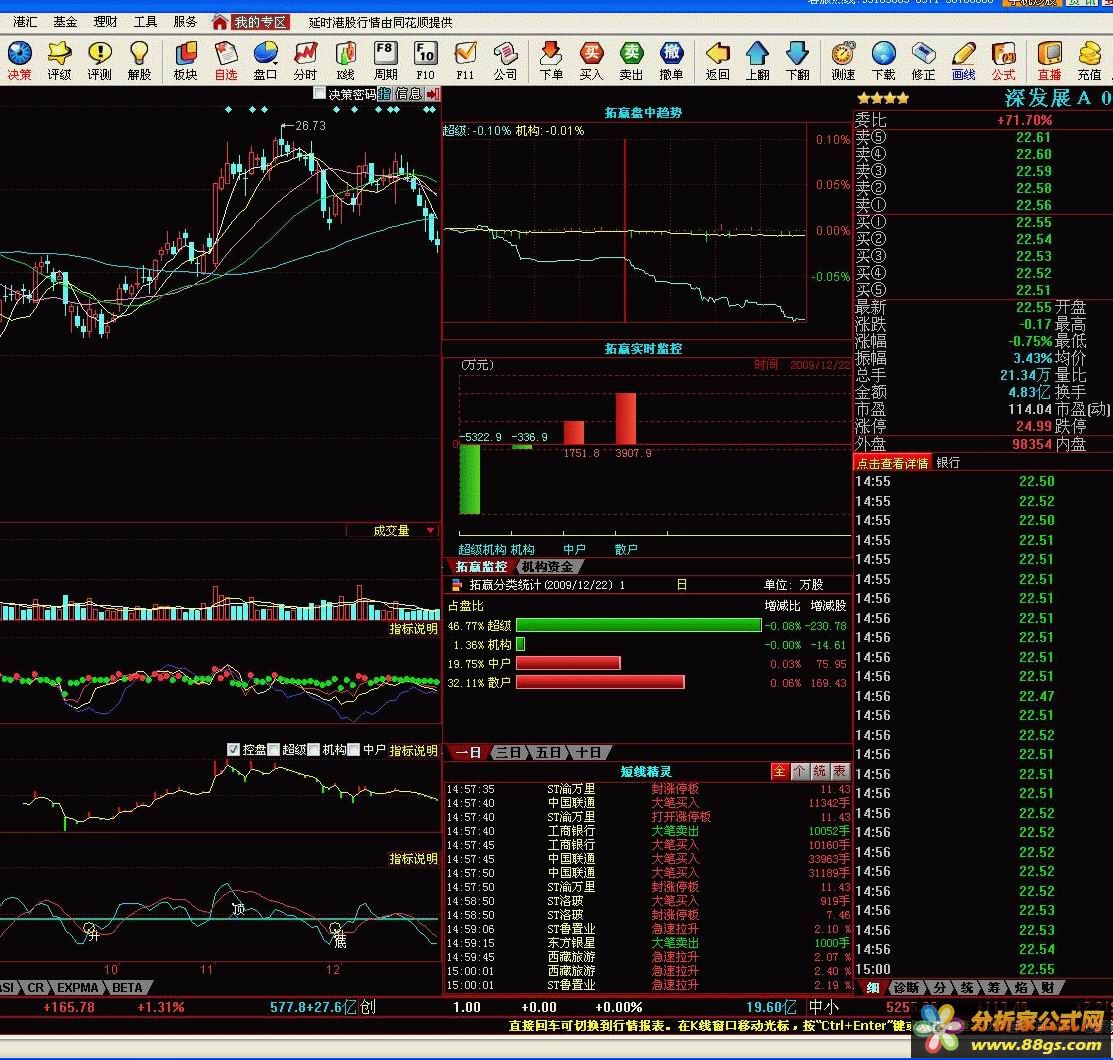Viewport: 1113px width, 1060px height.
Task: Click 点击查看详情 button
Action: pyautogui.click(x=892, y=463)
